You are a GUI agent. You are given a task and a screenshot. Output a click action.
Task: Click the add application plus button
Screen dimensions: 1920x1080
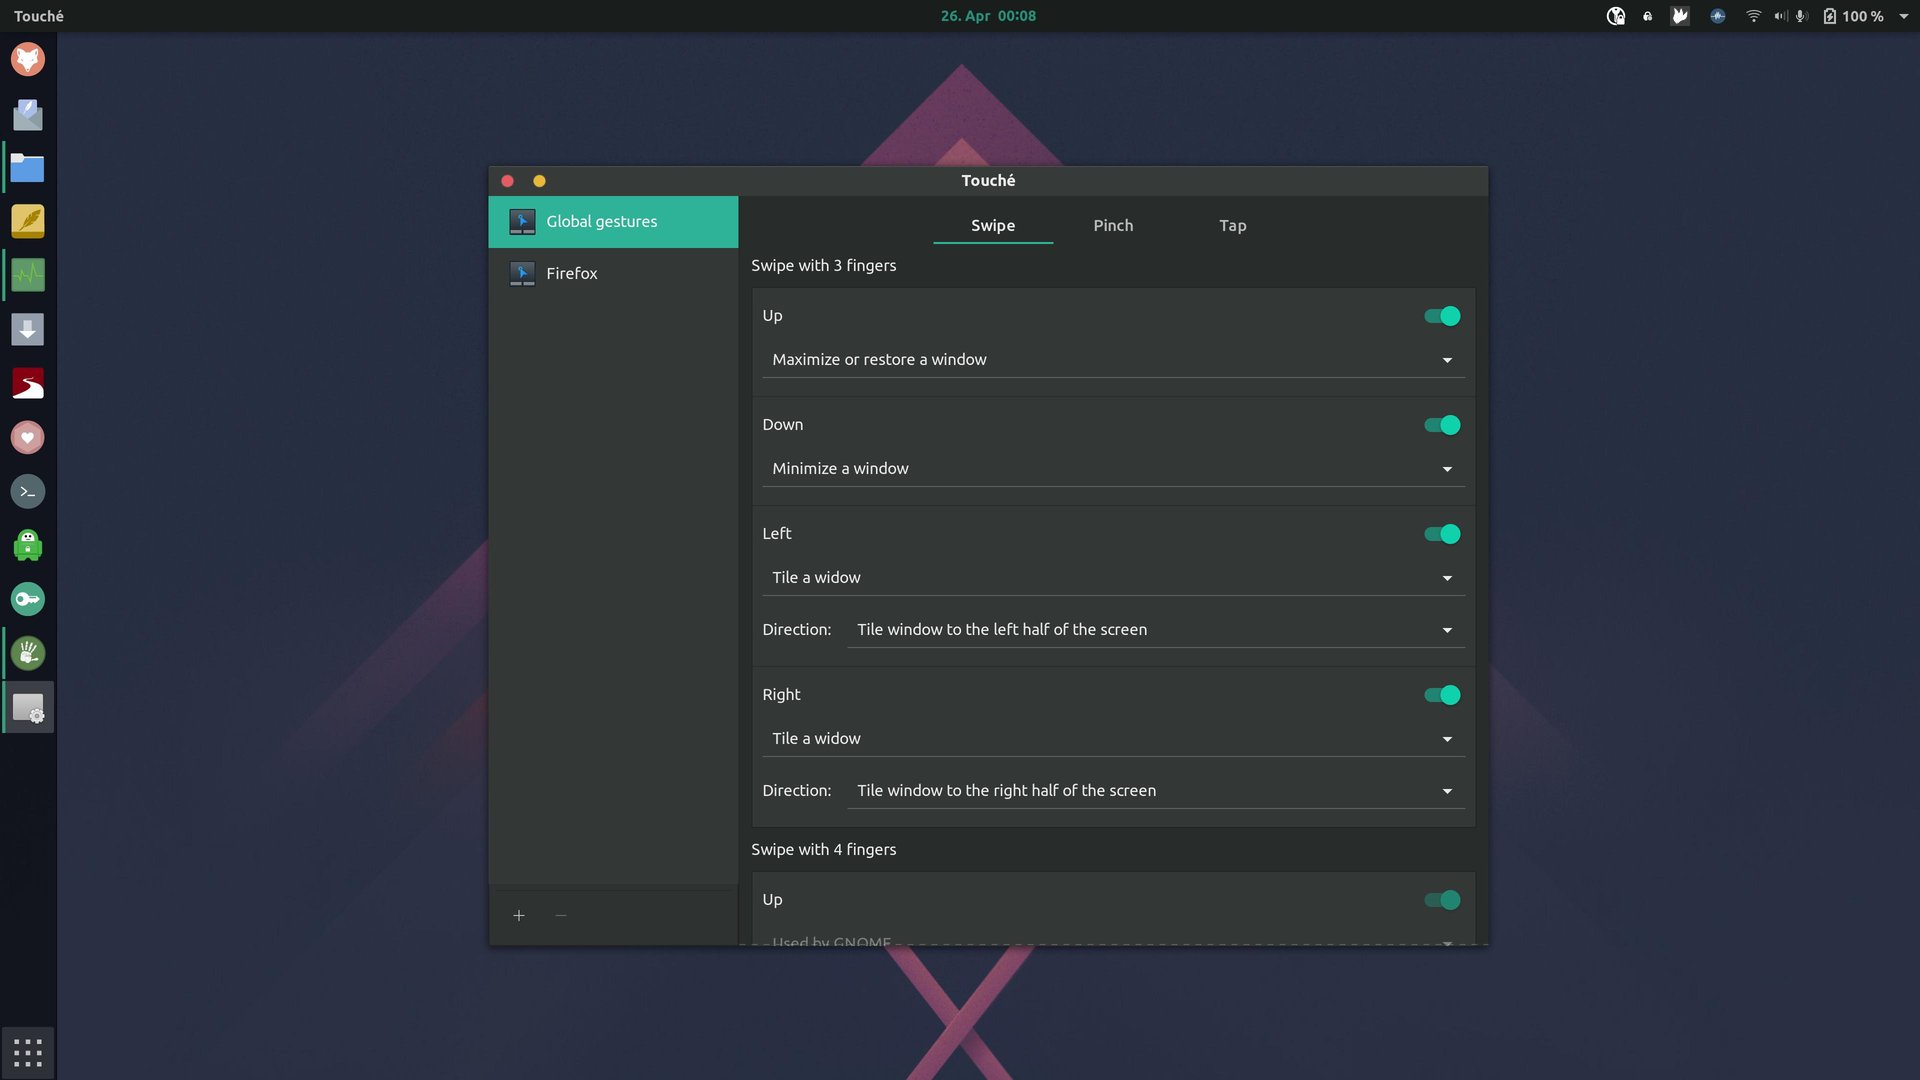[x=518, y=915]
